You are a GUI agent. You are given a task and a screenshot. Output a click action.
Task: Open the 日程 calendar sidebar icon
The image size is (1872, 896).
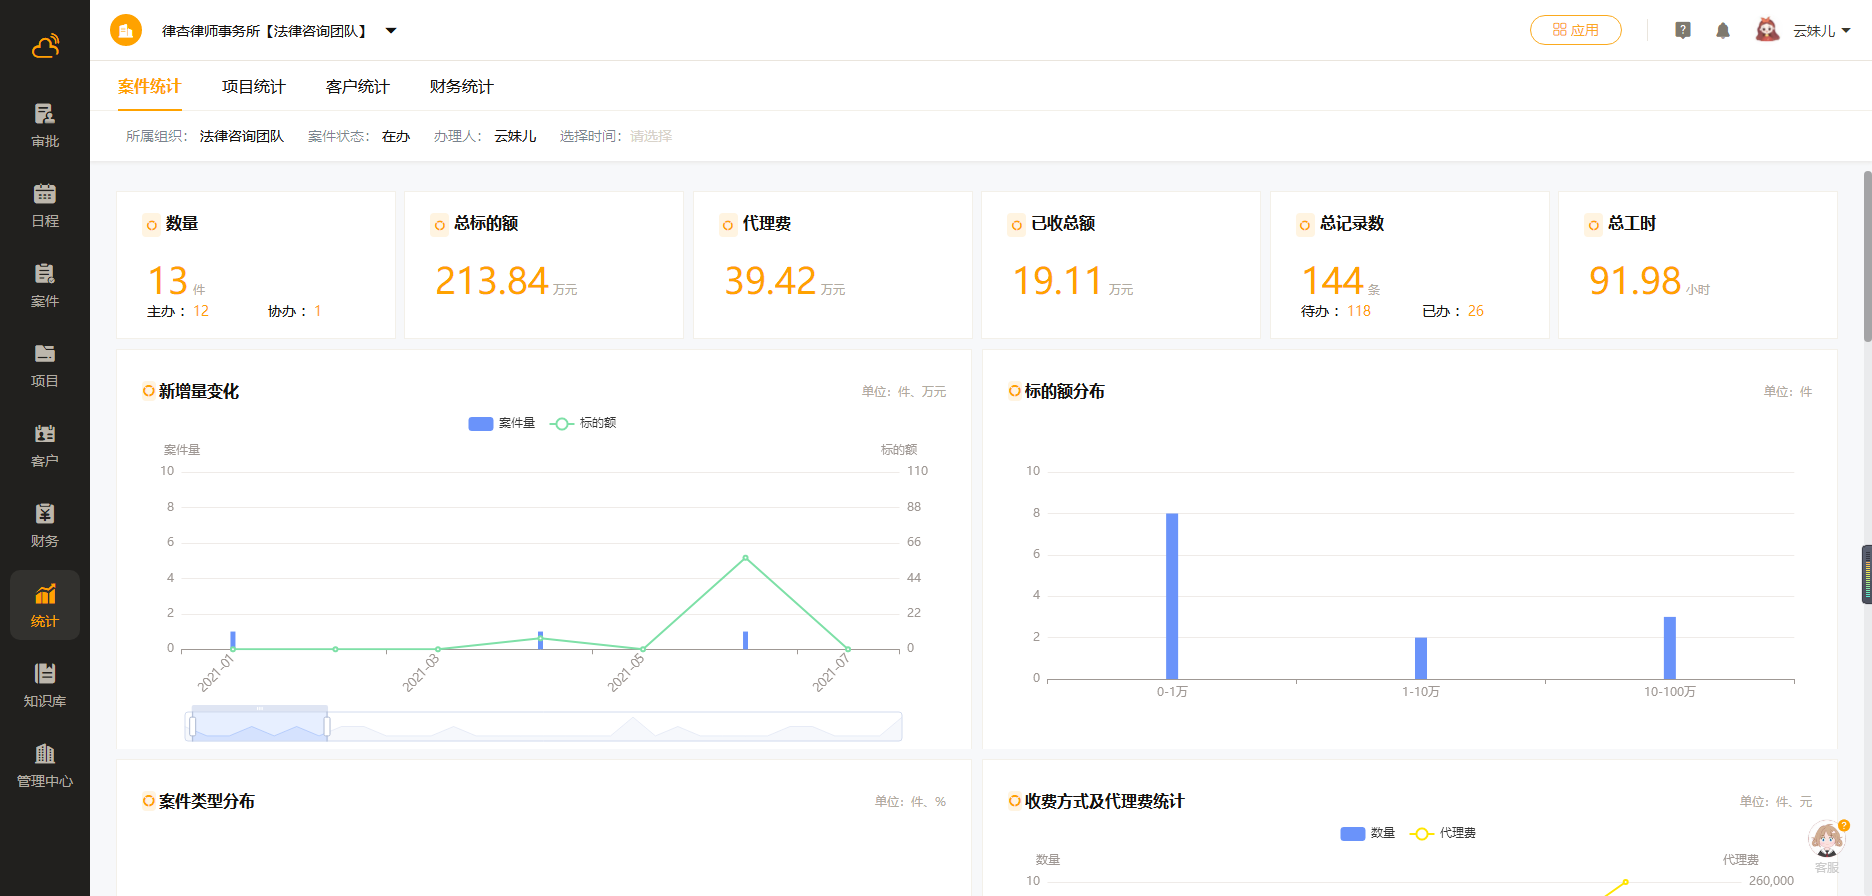[x=45, y=205]
